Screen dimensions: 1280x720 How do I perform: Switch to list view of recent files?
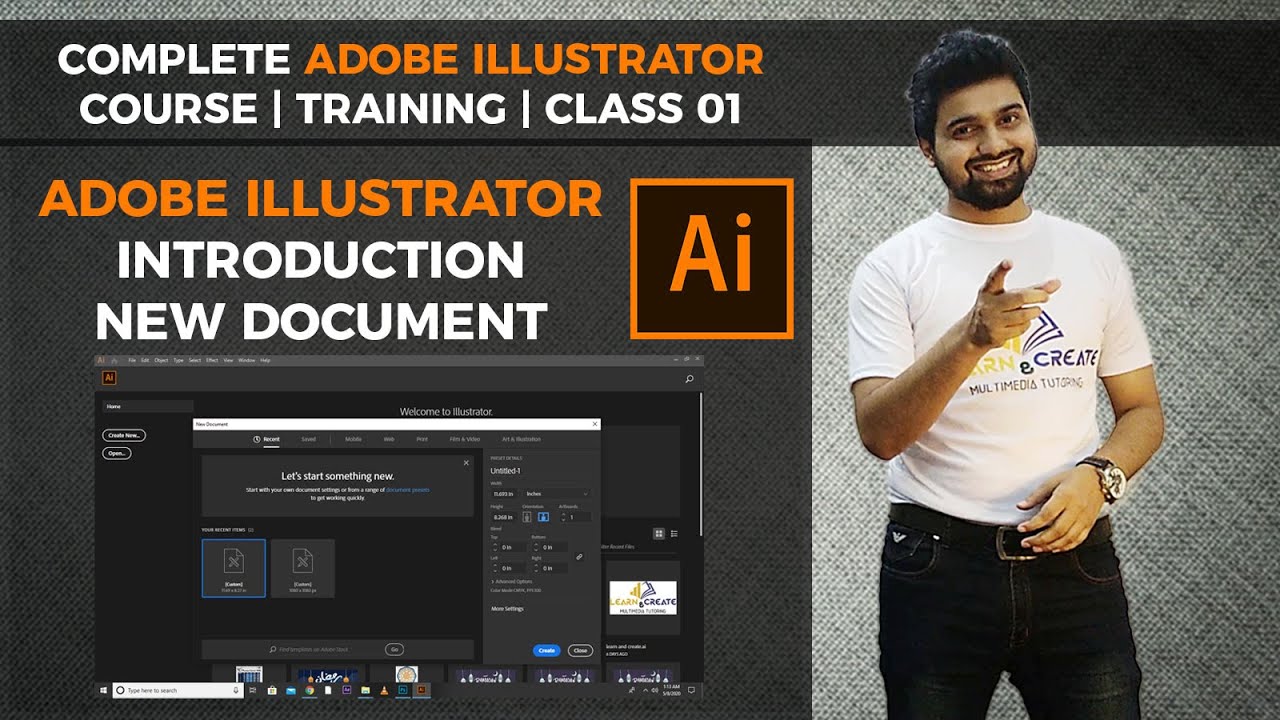(674, 534)
